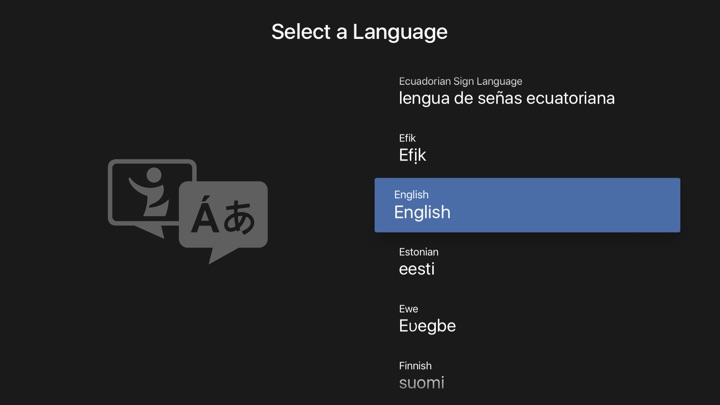This screenshot has width=720, height=405.
Task: Choose the Efịk native name entry
Action: 412,155
